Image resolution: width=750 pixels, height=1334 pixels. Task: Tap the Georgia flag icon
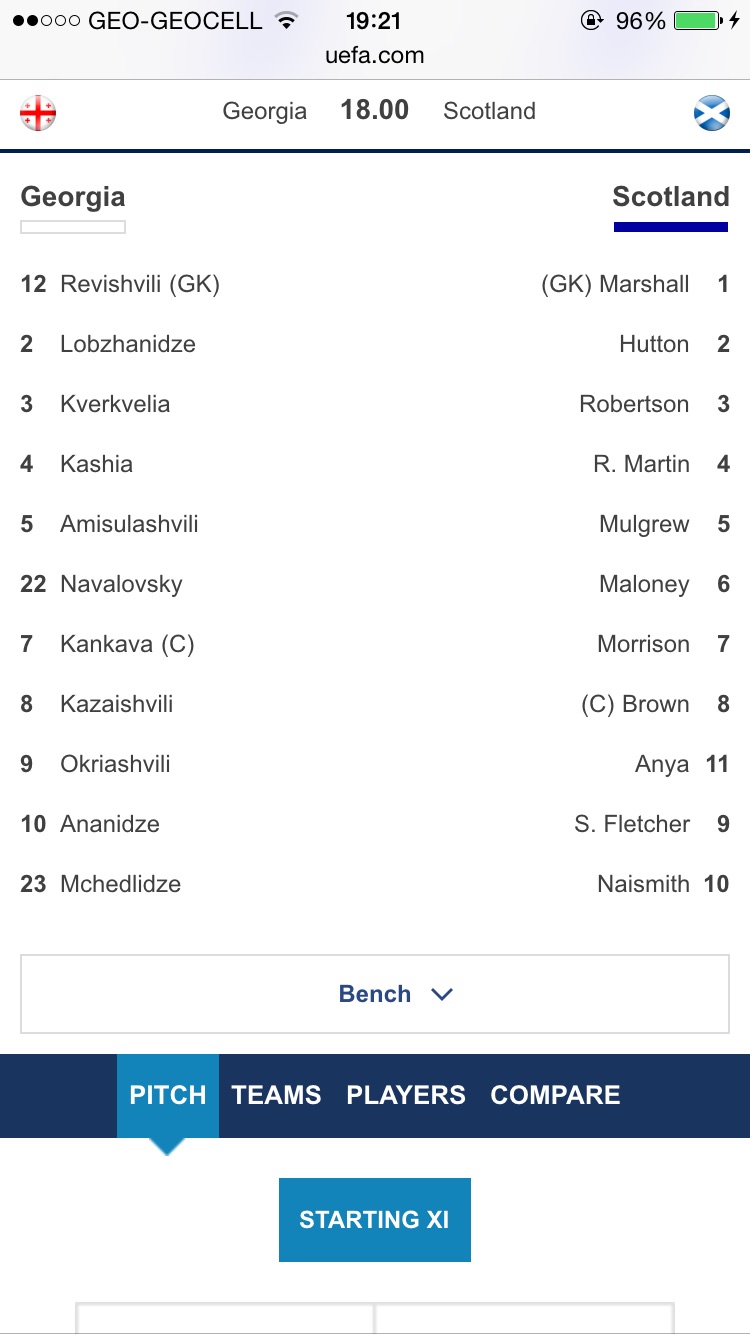(x=38, y=114)
